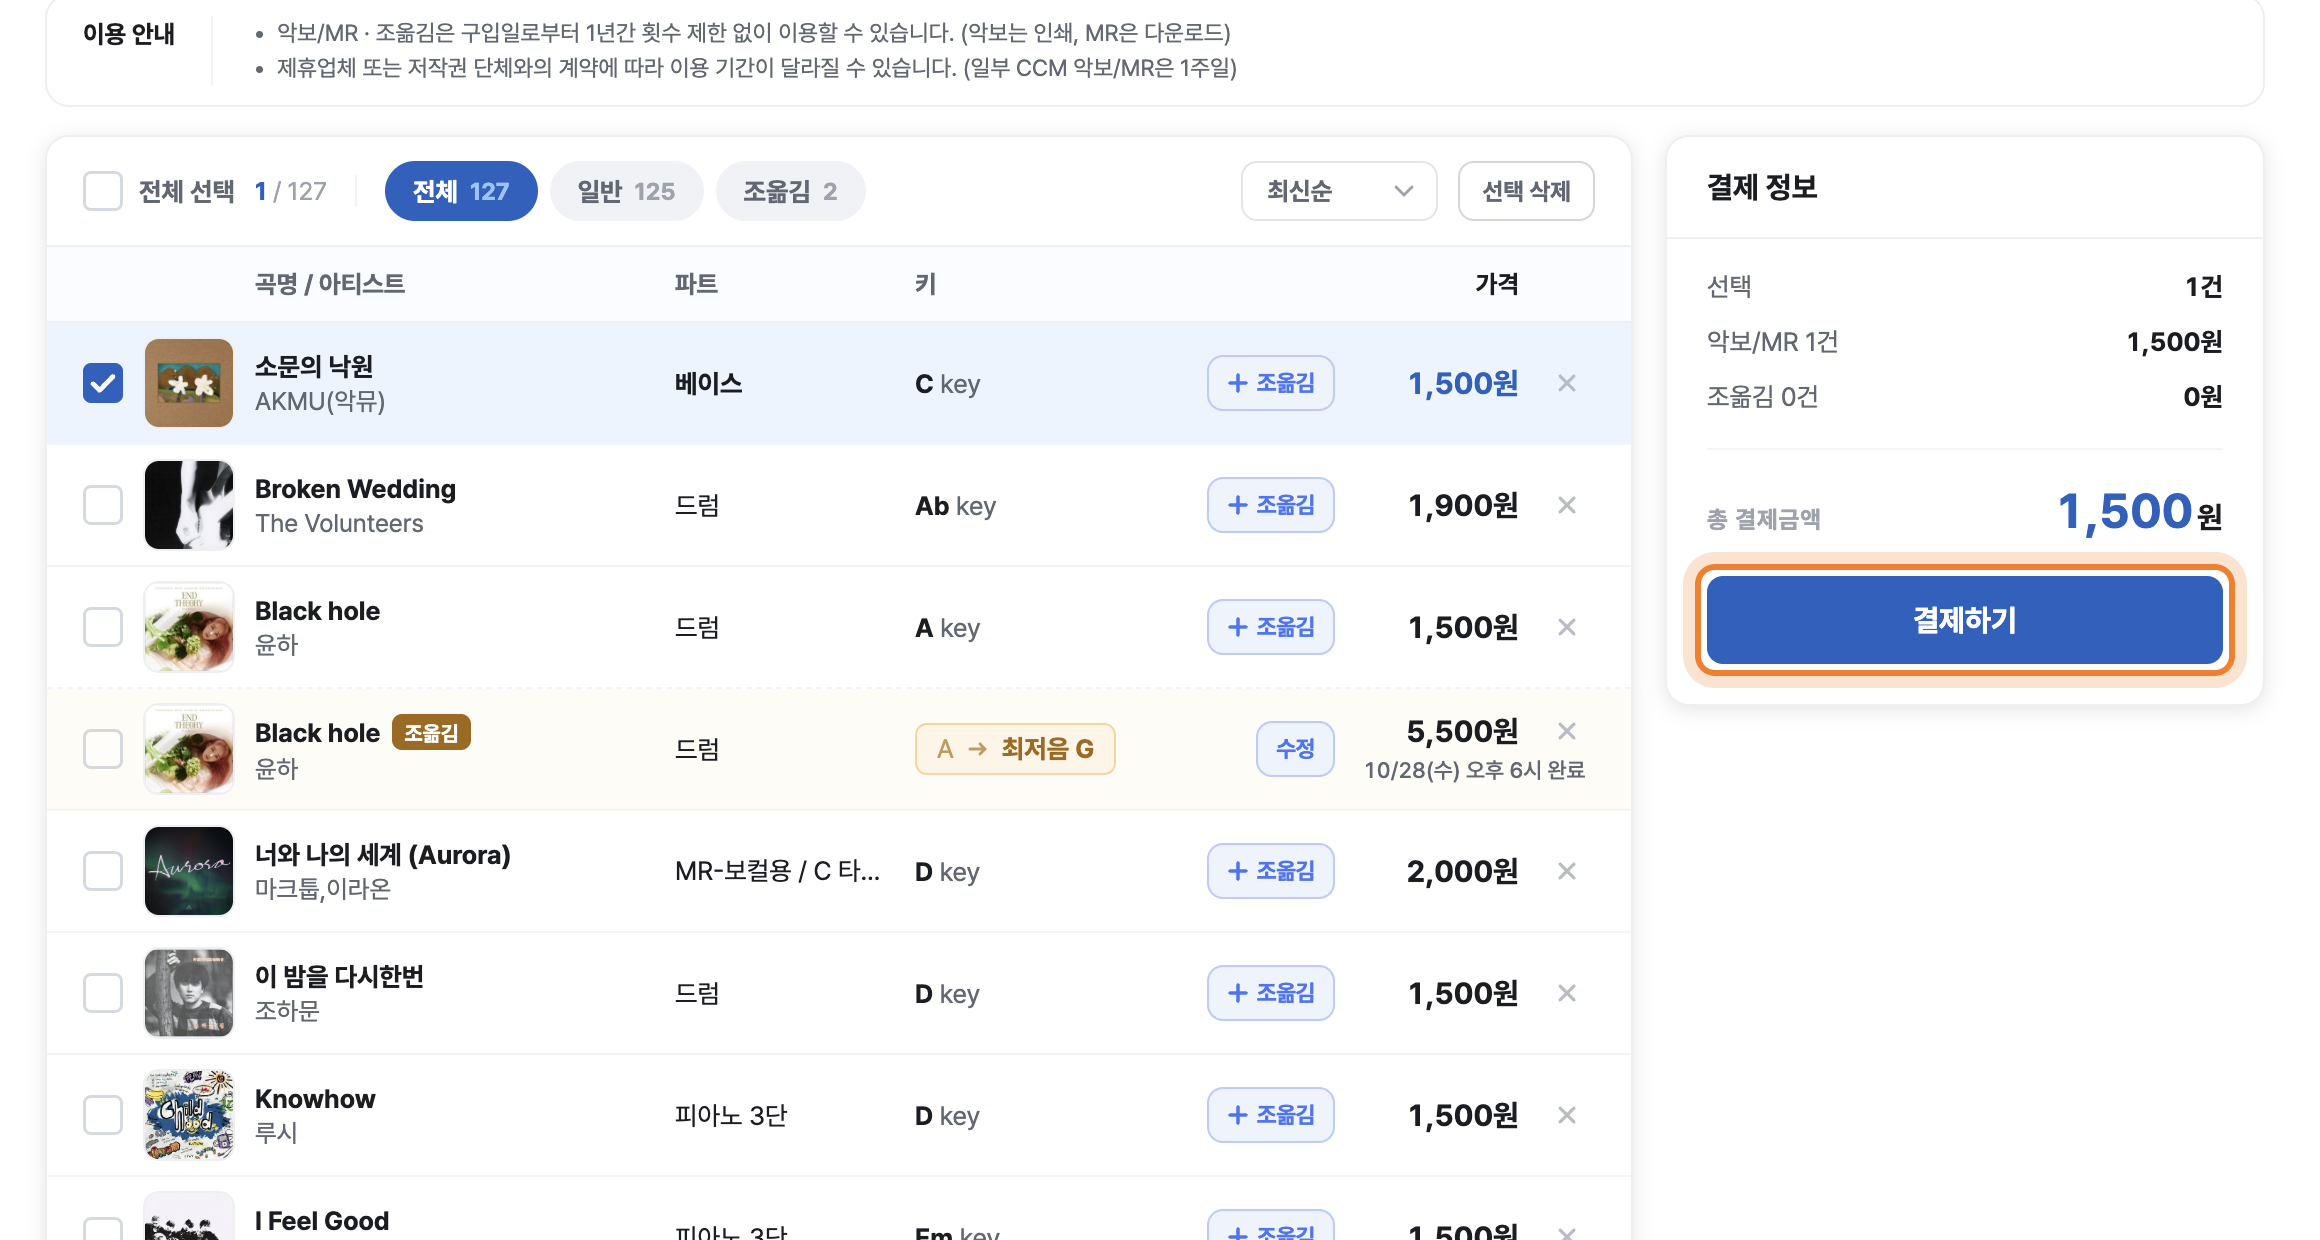
Task: Open the Knowhow album cover thumbnail
Action: pyautogui.click(x=189, y=1115)
